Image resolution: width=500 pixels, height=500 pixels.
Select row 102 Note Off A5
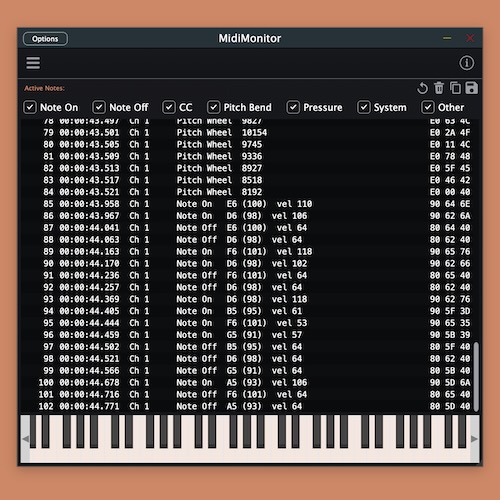pyautogui.click(x=248, y=406)
